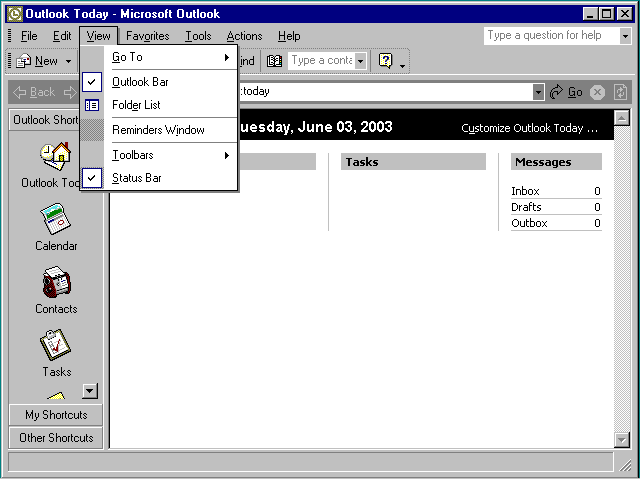Click the Refresh page icon
Viewport: 640px width, 480px height.
[x=620, y=92]
